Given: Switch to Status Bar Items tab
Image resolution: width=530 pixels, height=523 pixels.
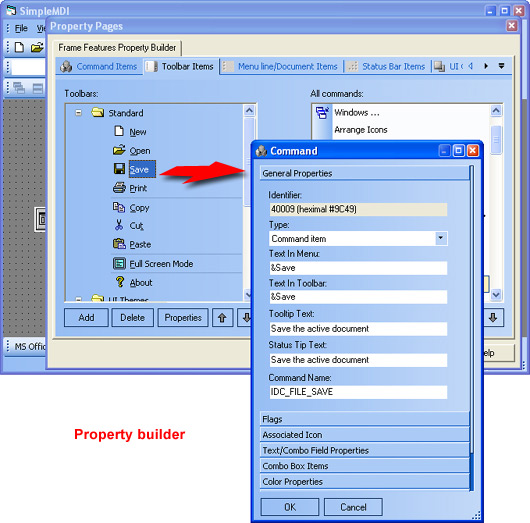Looking at the screenshot, I should tap(387, 66).
